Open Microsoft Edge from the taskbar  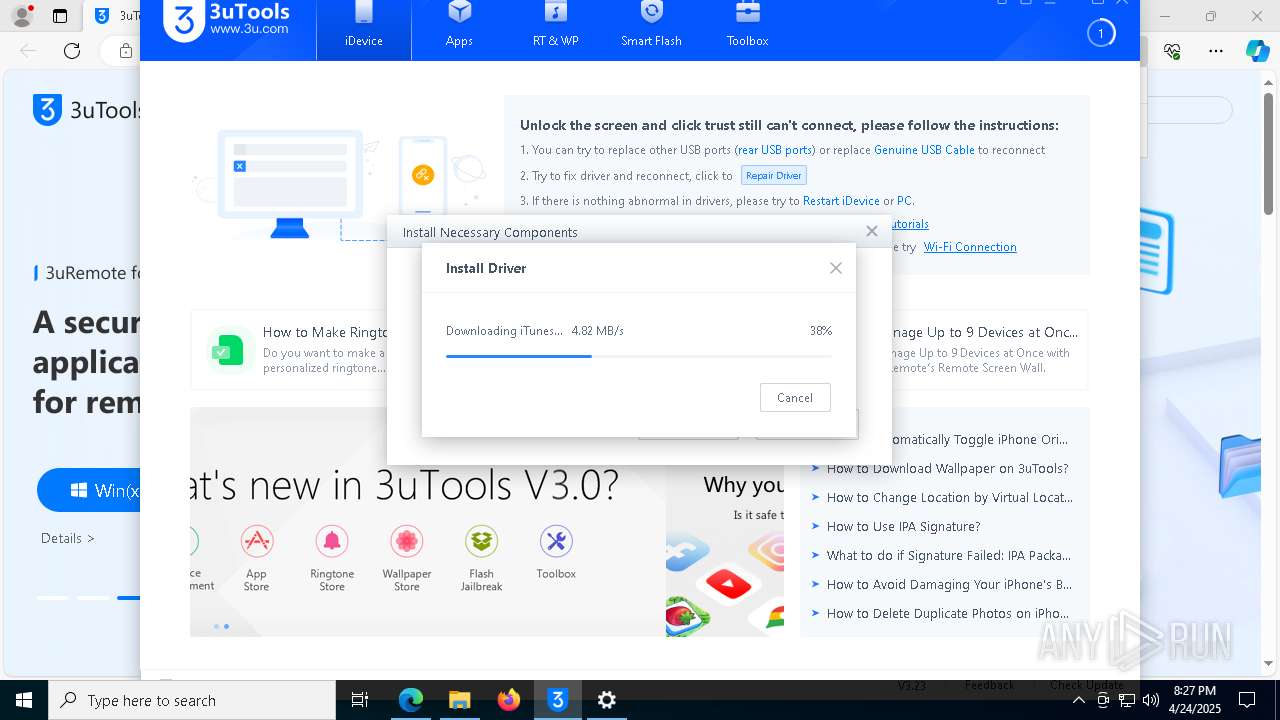pyautogui.click(x=411, y=700)
